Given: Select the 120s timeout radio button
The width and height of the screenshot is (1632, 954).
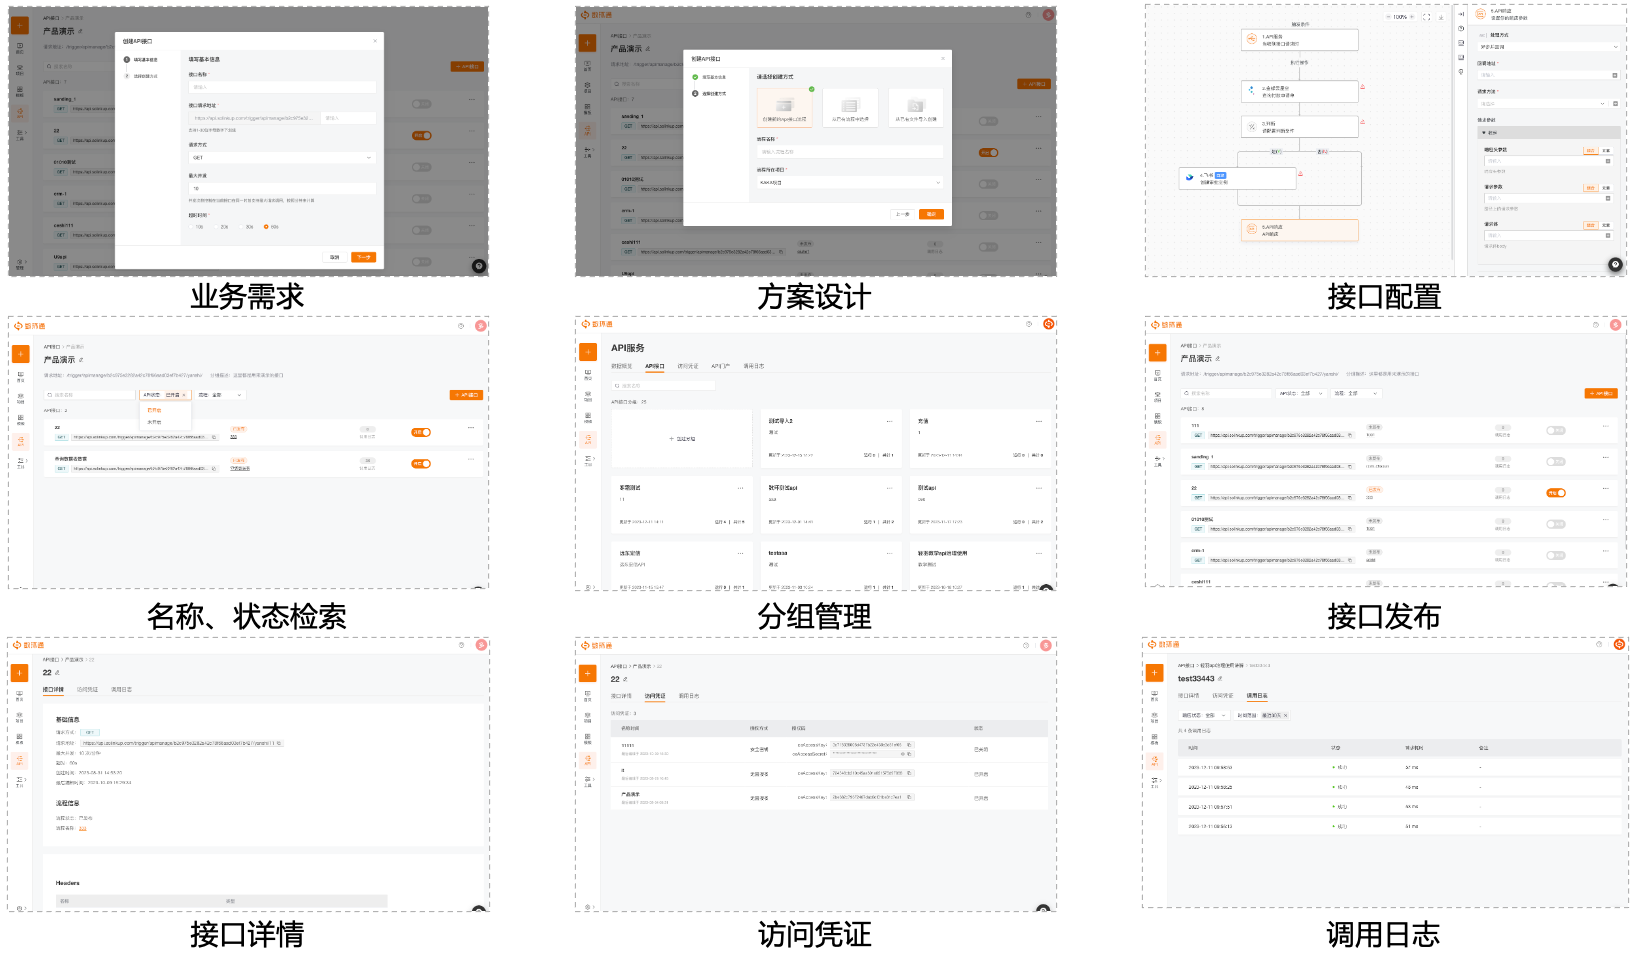Looking at the screenshot, I should [x=267, y=227].
